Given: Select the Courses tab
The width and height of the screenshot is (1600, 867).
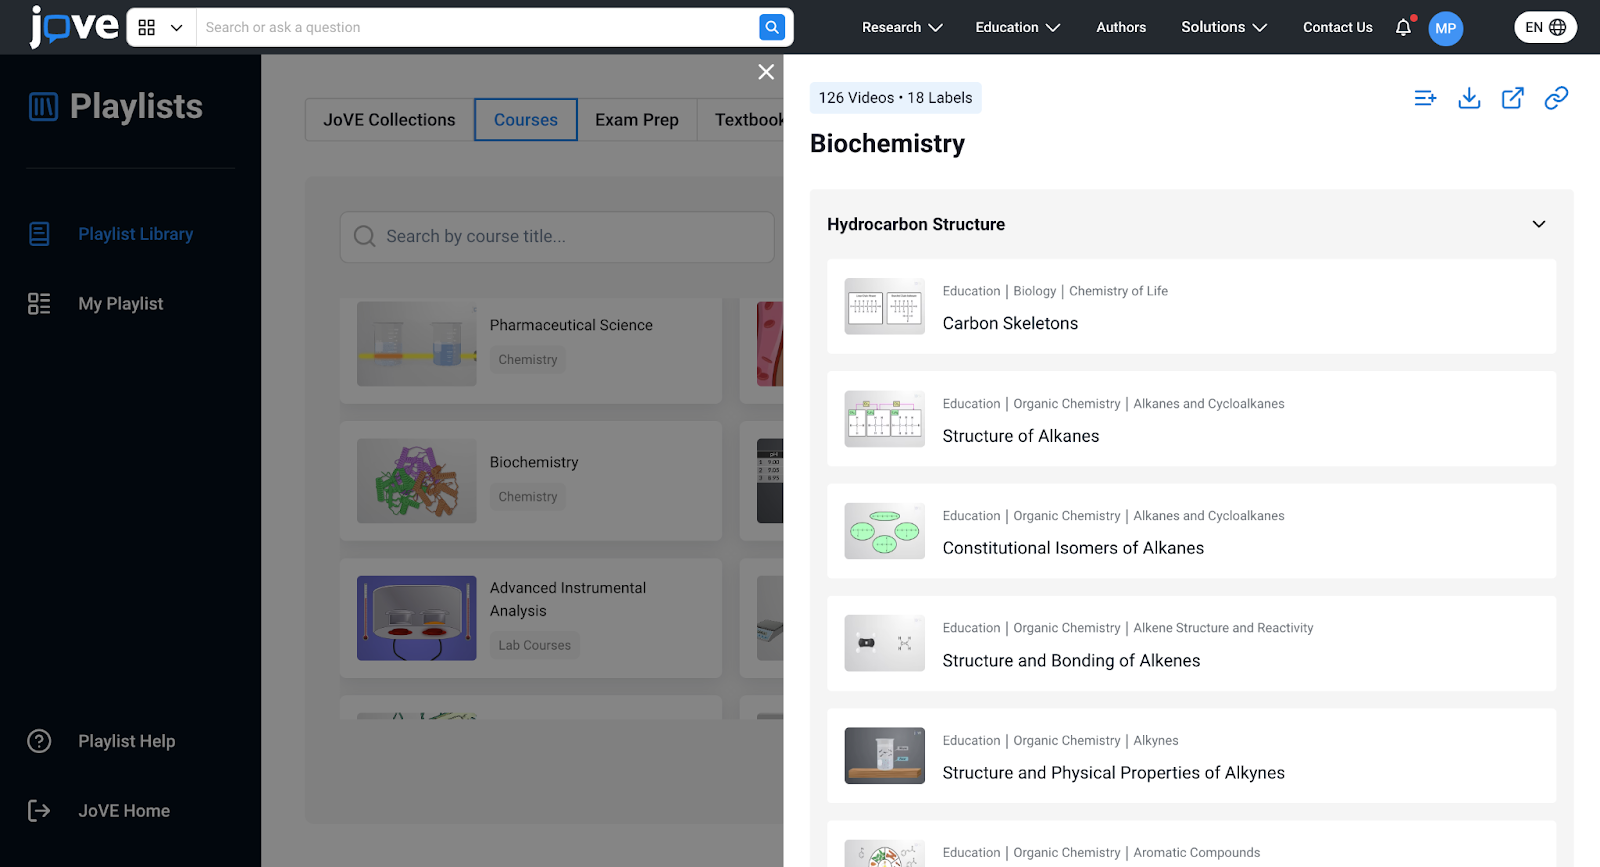Looking at the screenshot, I should tap(526, 120).
